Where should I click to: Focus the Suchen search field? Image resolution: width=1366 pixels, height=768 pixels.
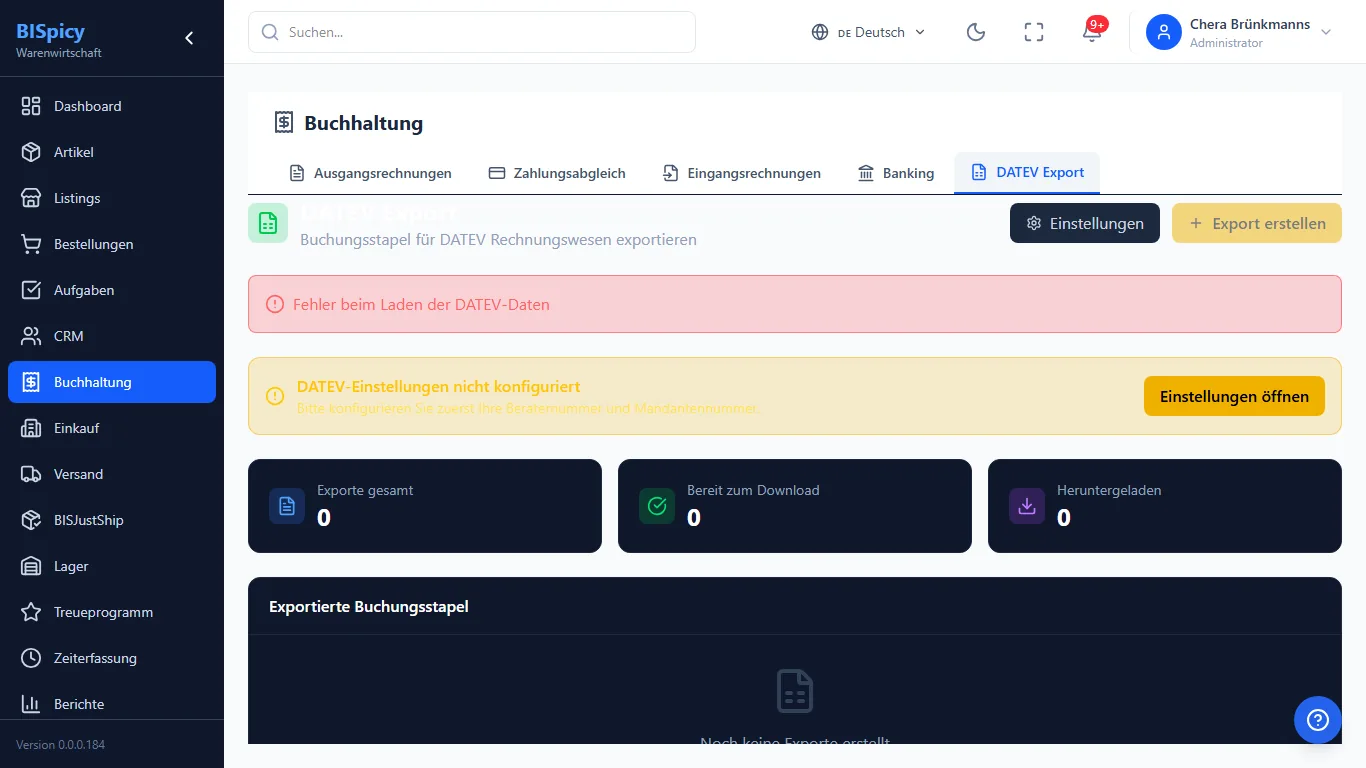click(472, 32)
